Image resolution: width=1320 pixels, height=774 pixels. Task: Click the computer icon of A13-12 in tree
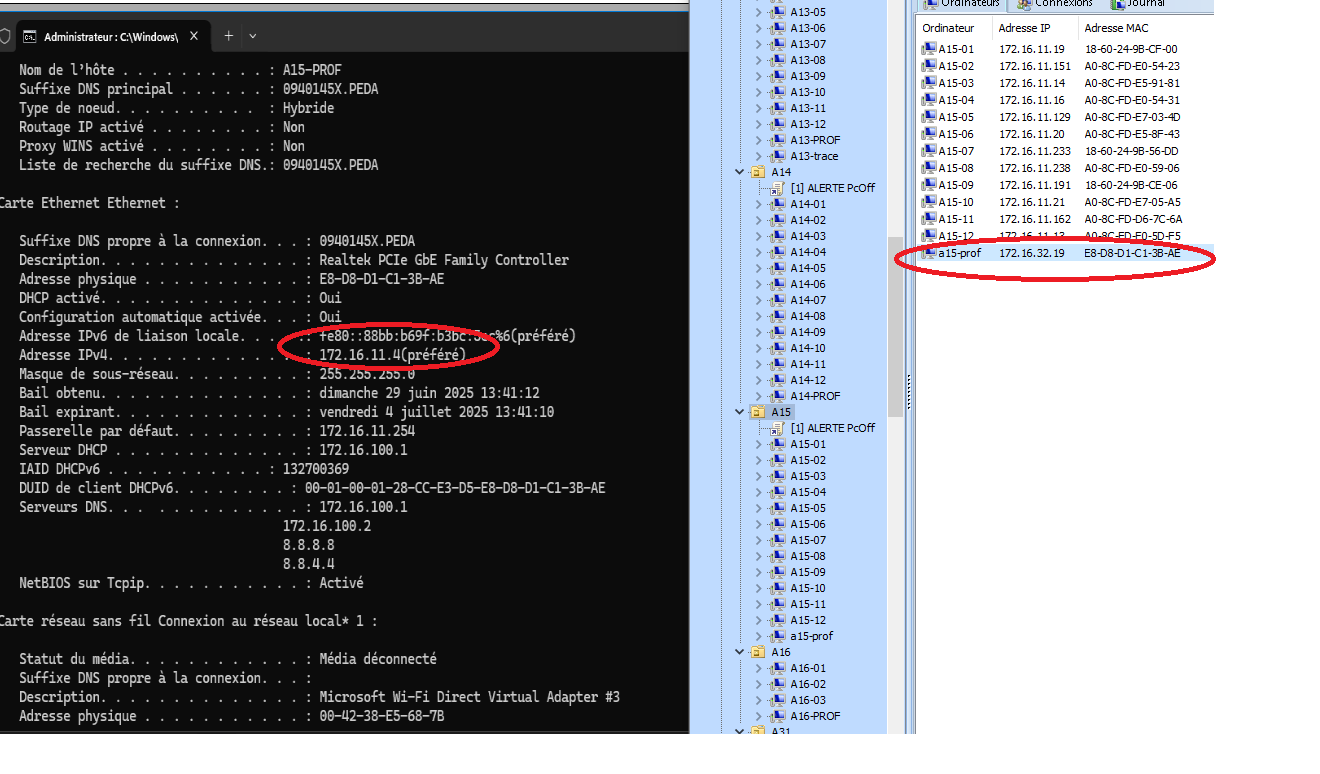(777, 124)
